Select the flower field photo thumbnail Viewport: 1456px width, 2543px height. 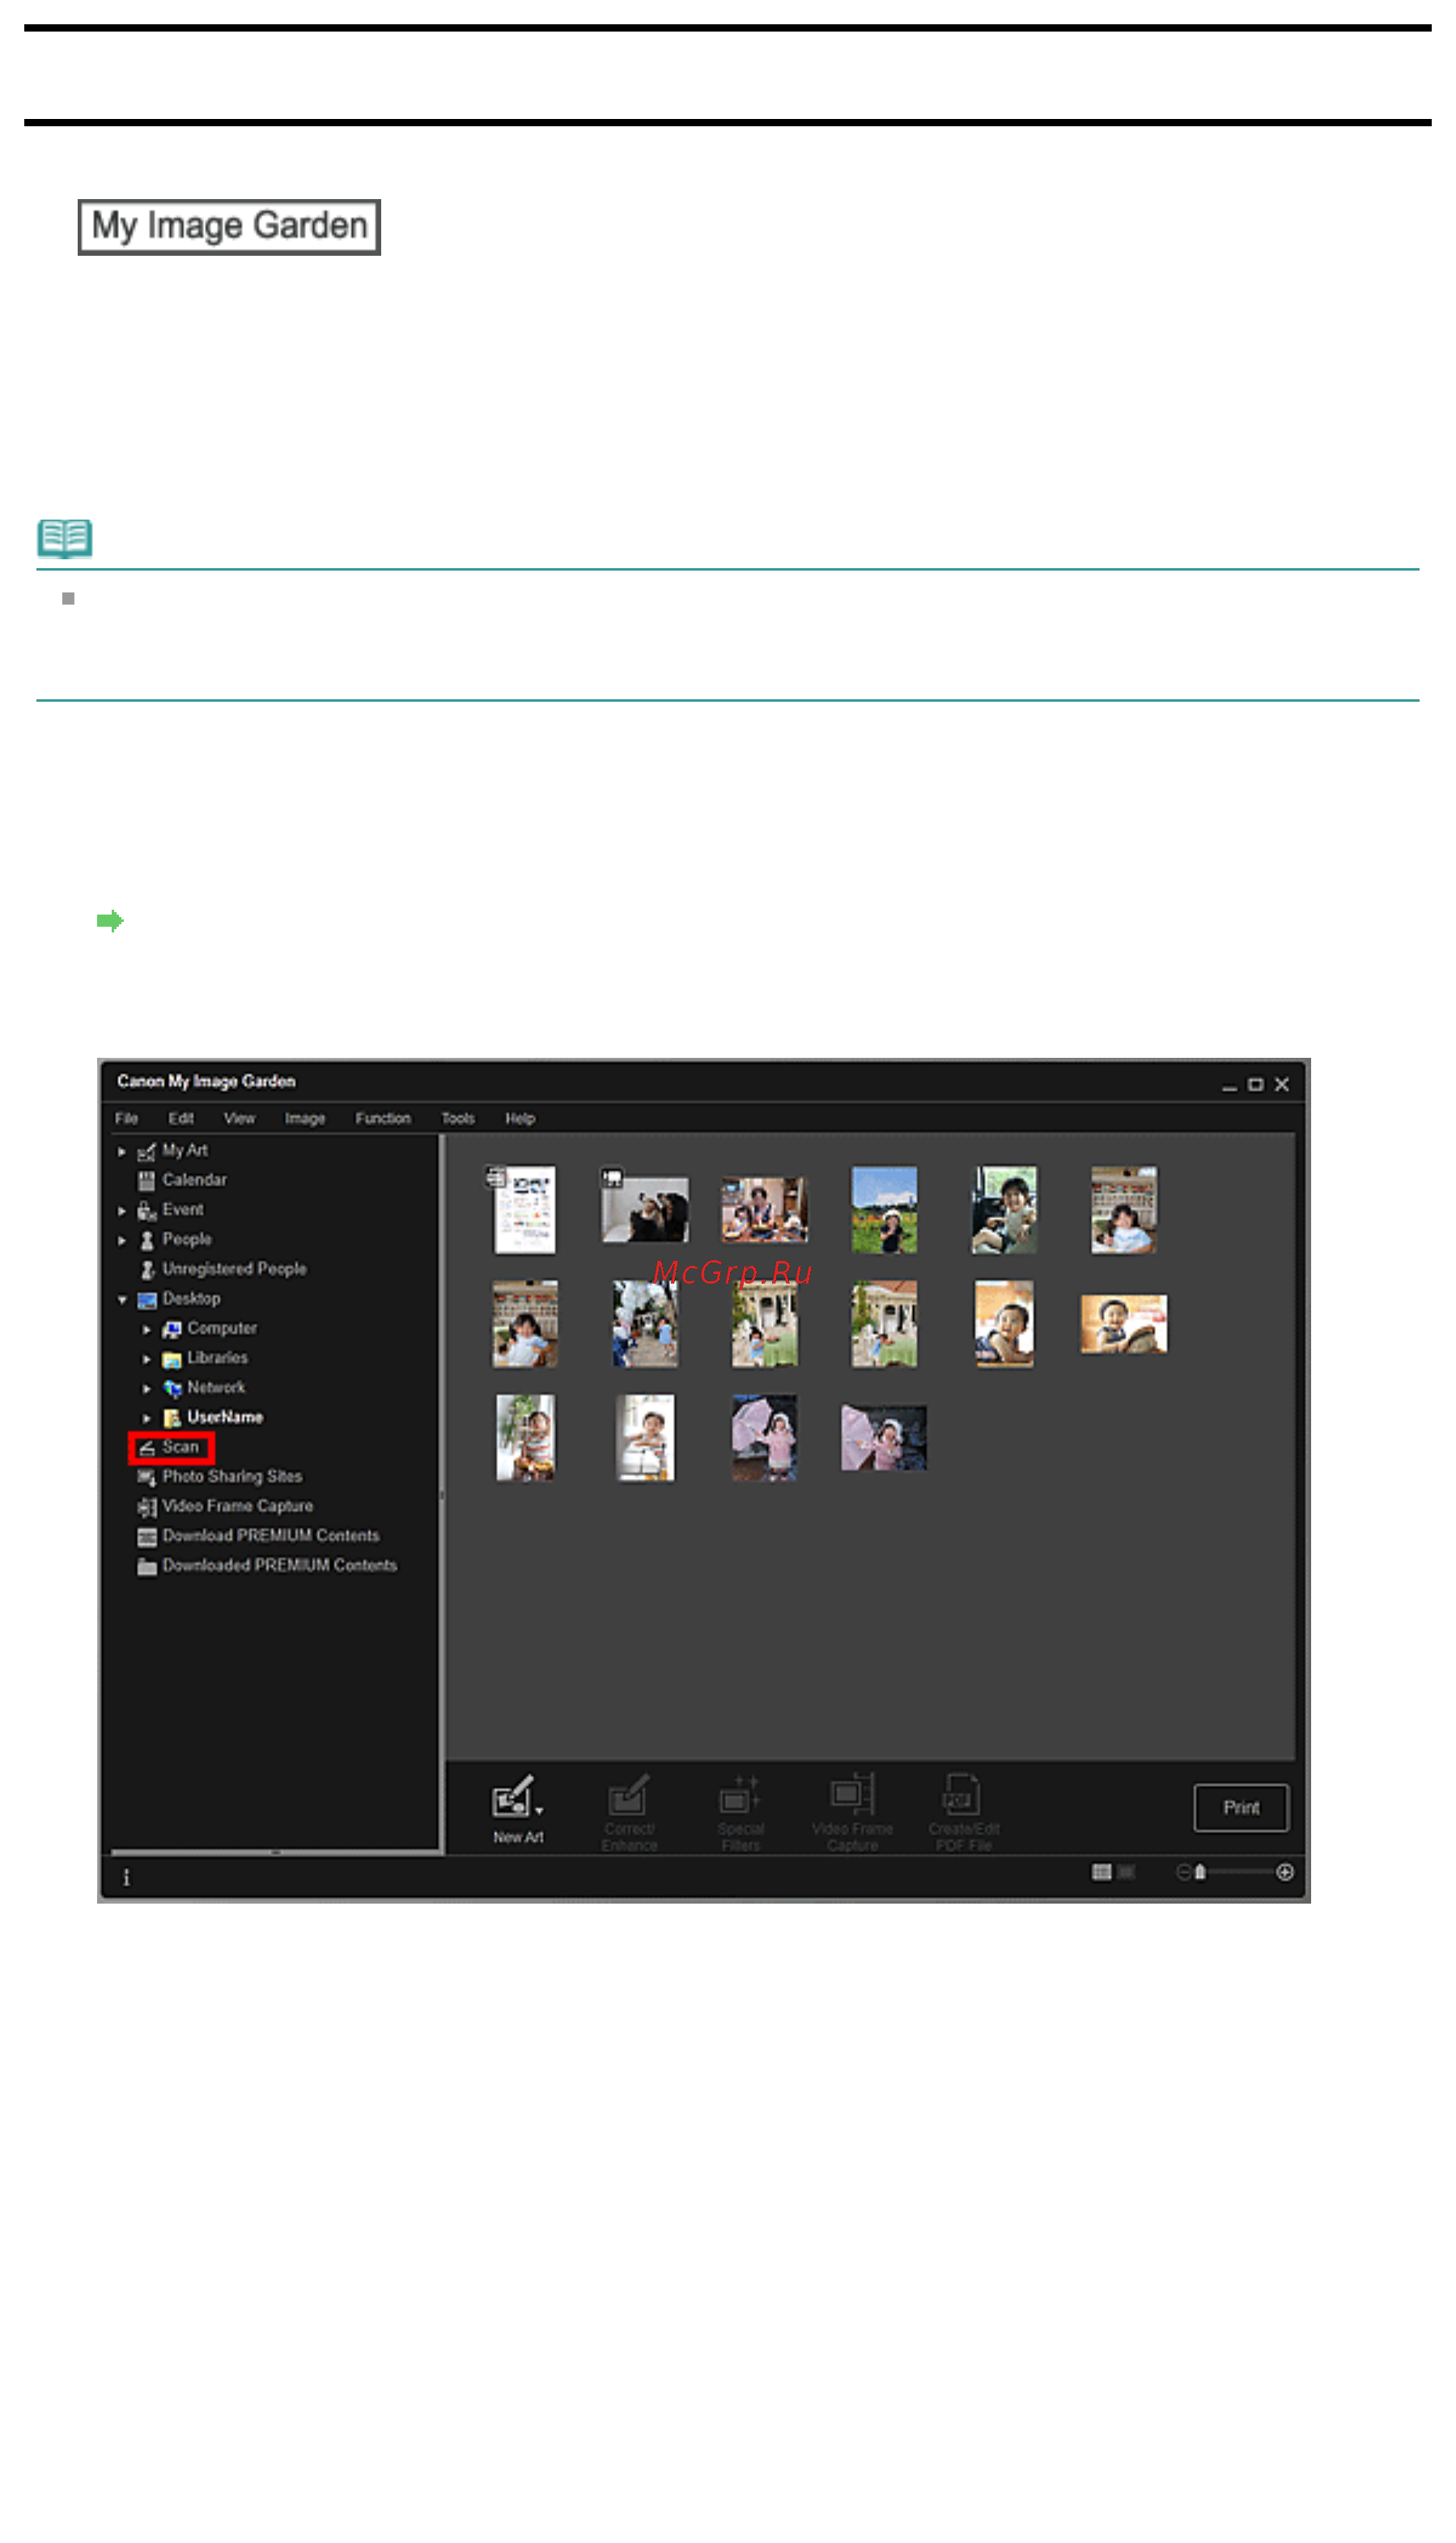tap(884, 1210)
